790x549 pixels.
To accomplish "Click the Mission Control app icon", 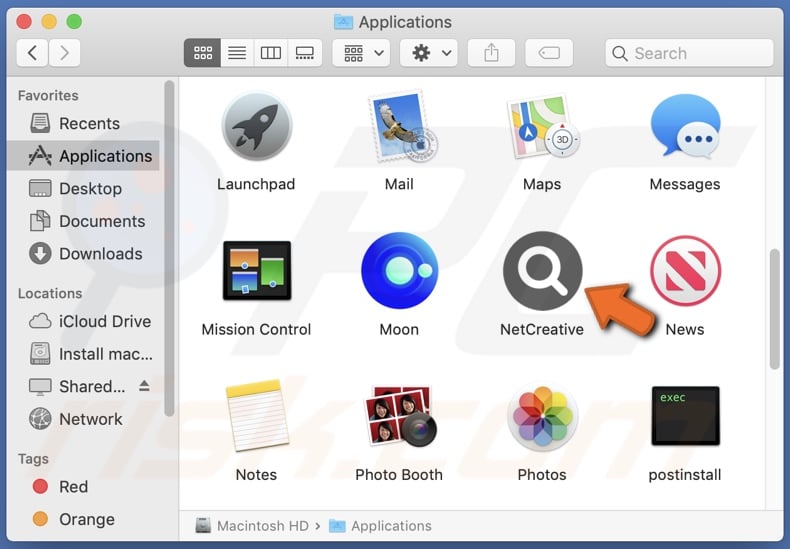I will [257, 270].
